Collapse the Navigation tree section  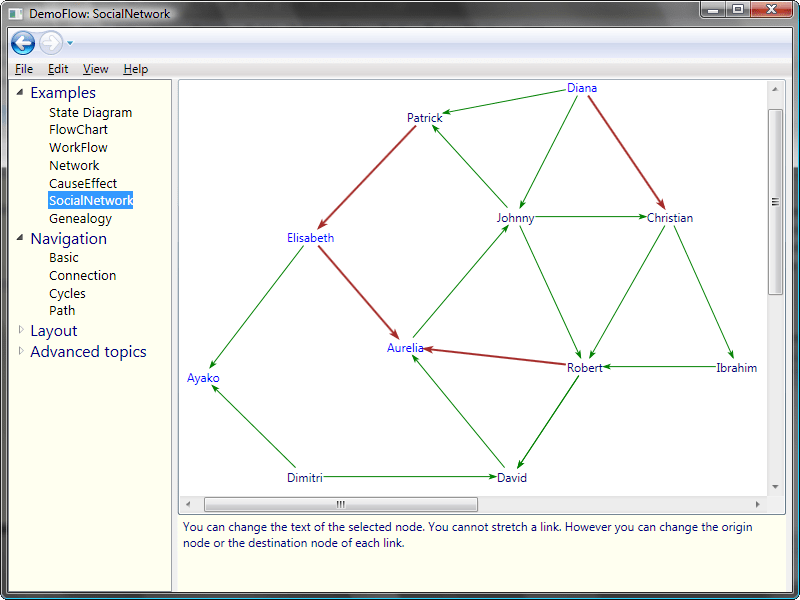(20, 238)
